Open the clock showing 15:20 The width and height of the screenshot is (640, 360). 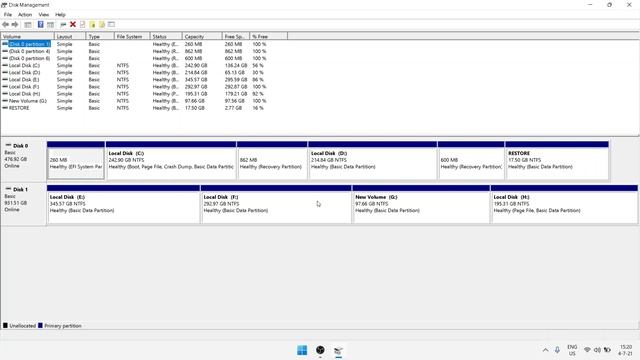[625, 350]
